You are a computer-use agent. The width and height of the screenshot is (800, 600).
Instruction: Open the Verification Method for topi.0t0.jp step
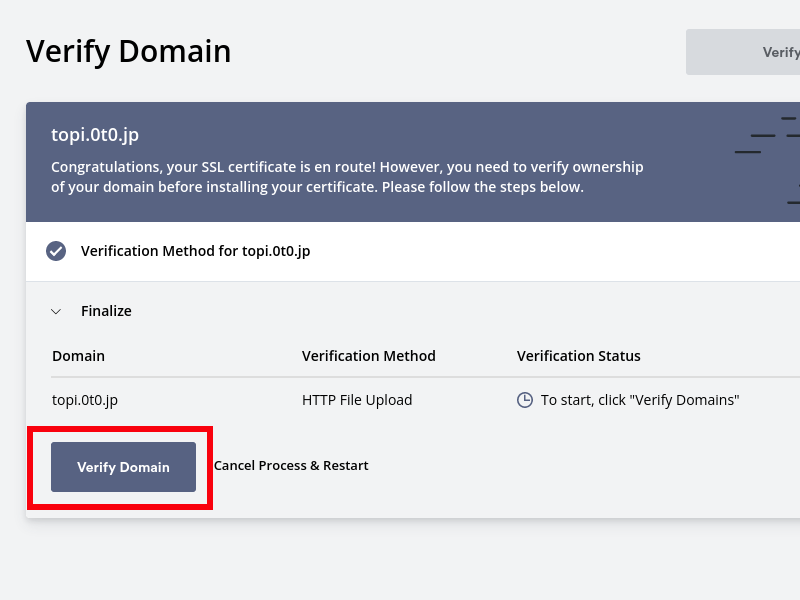[195, 251]
